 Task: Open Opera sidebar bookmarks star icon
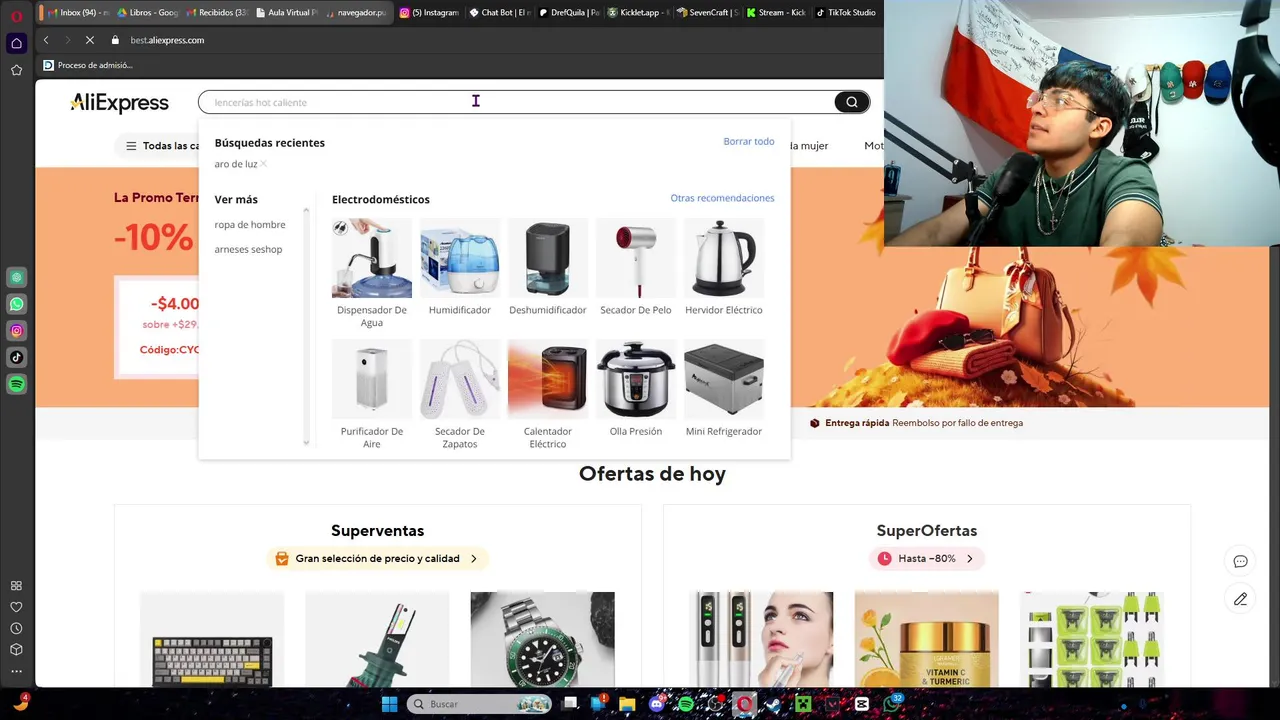[16, 70]
